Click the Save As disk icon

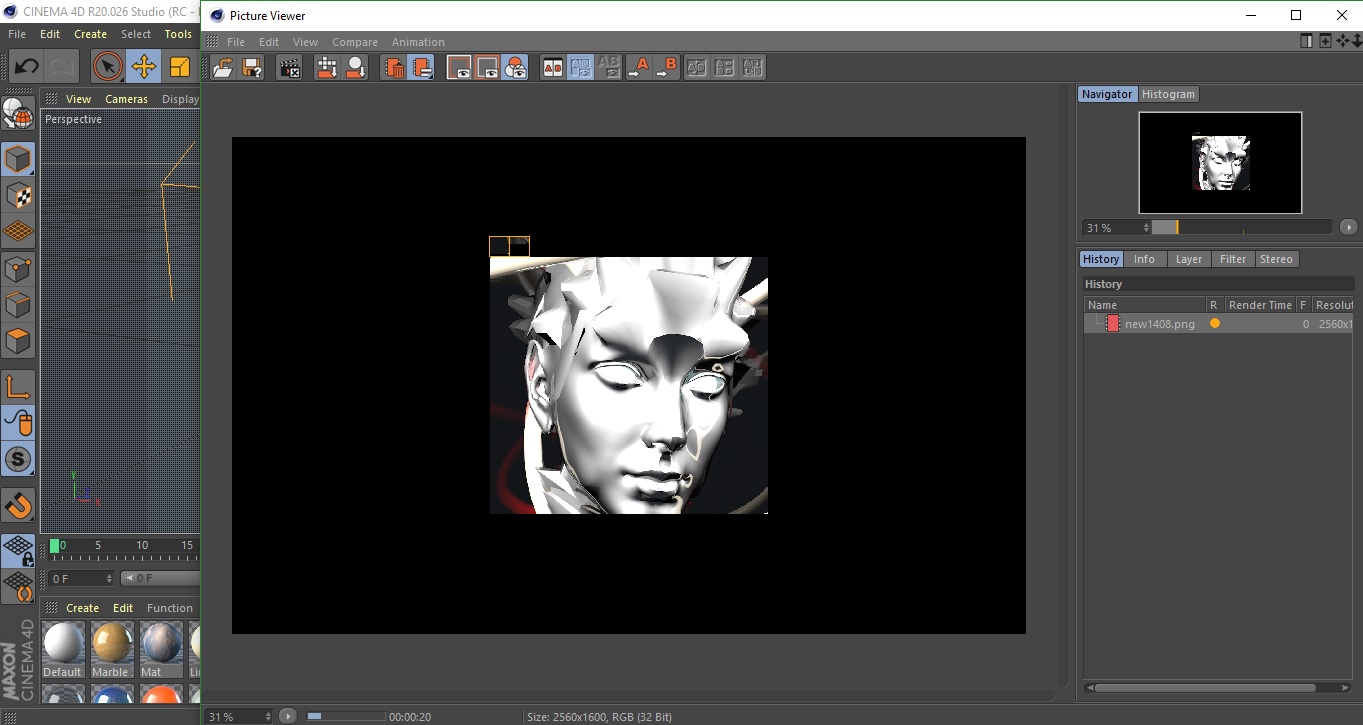pyautogui.click(x=253, y=68)
